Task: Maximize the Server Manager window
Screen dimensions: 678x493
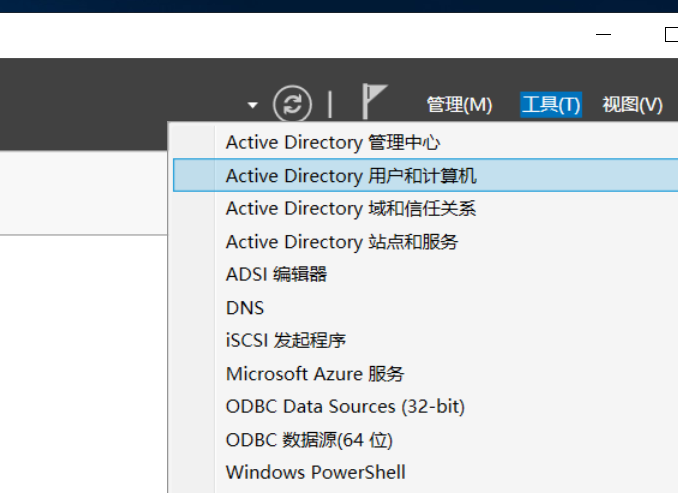Action: coord(671,34)
